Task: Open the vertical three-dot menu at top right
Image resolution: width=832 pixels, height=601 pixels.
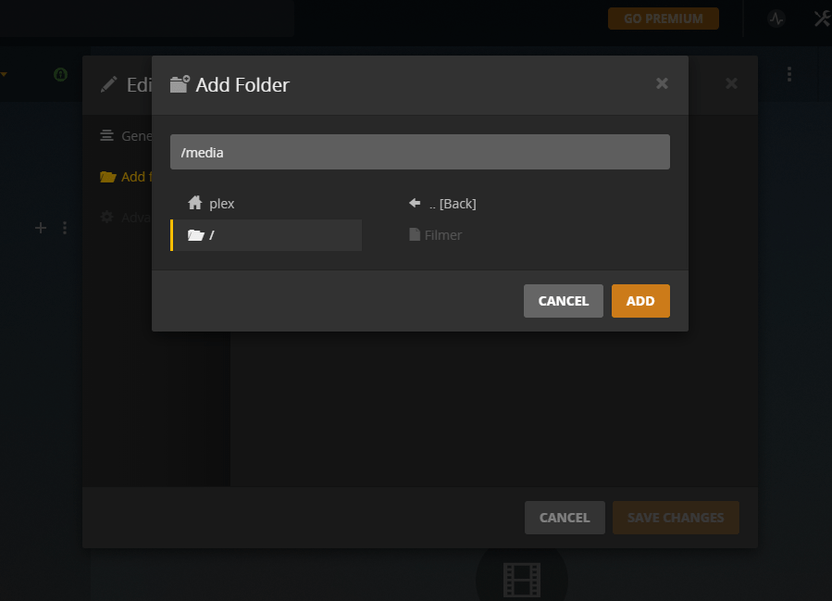Action: click(x=790, y=74)
